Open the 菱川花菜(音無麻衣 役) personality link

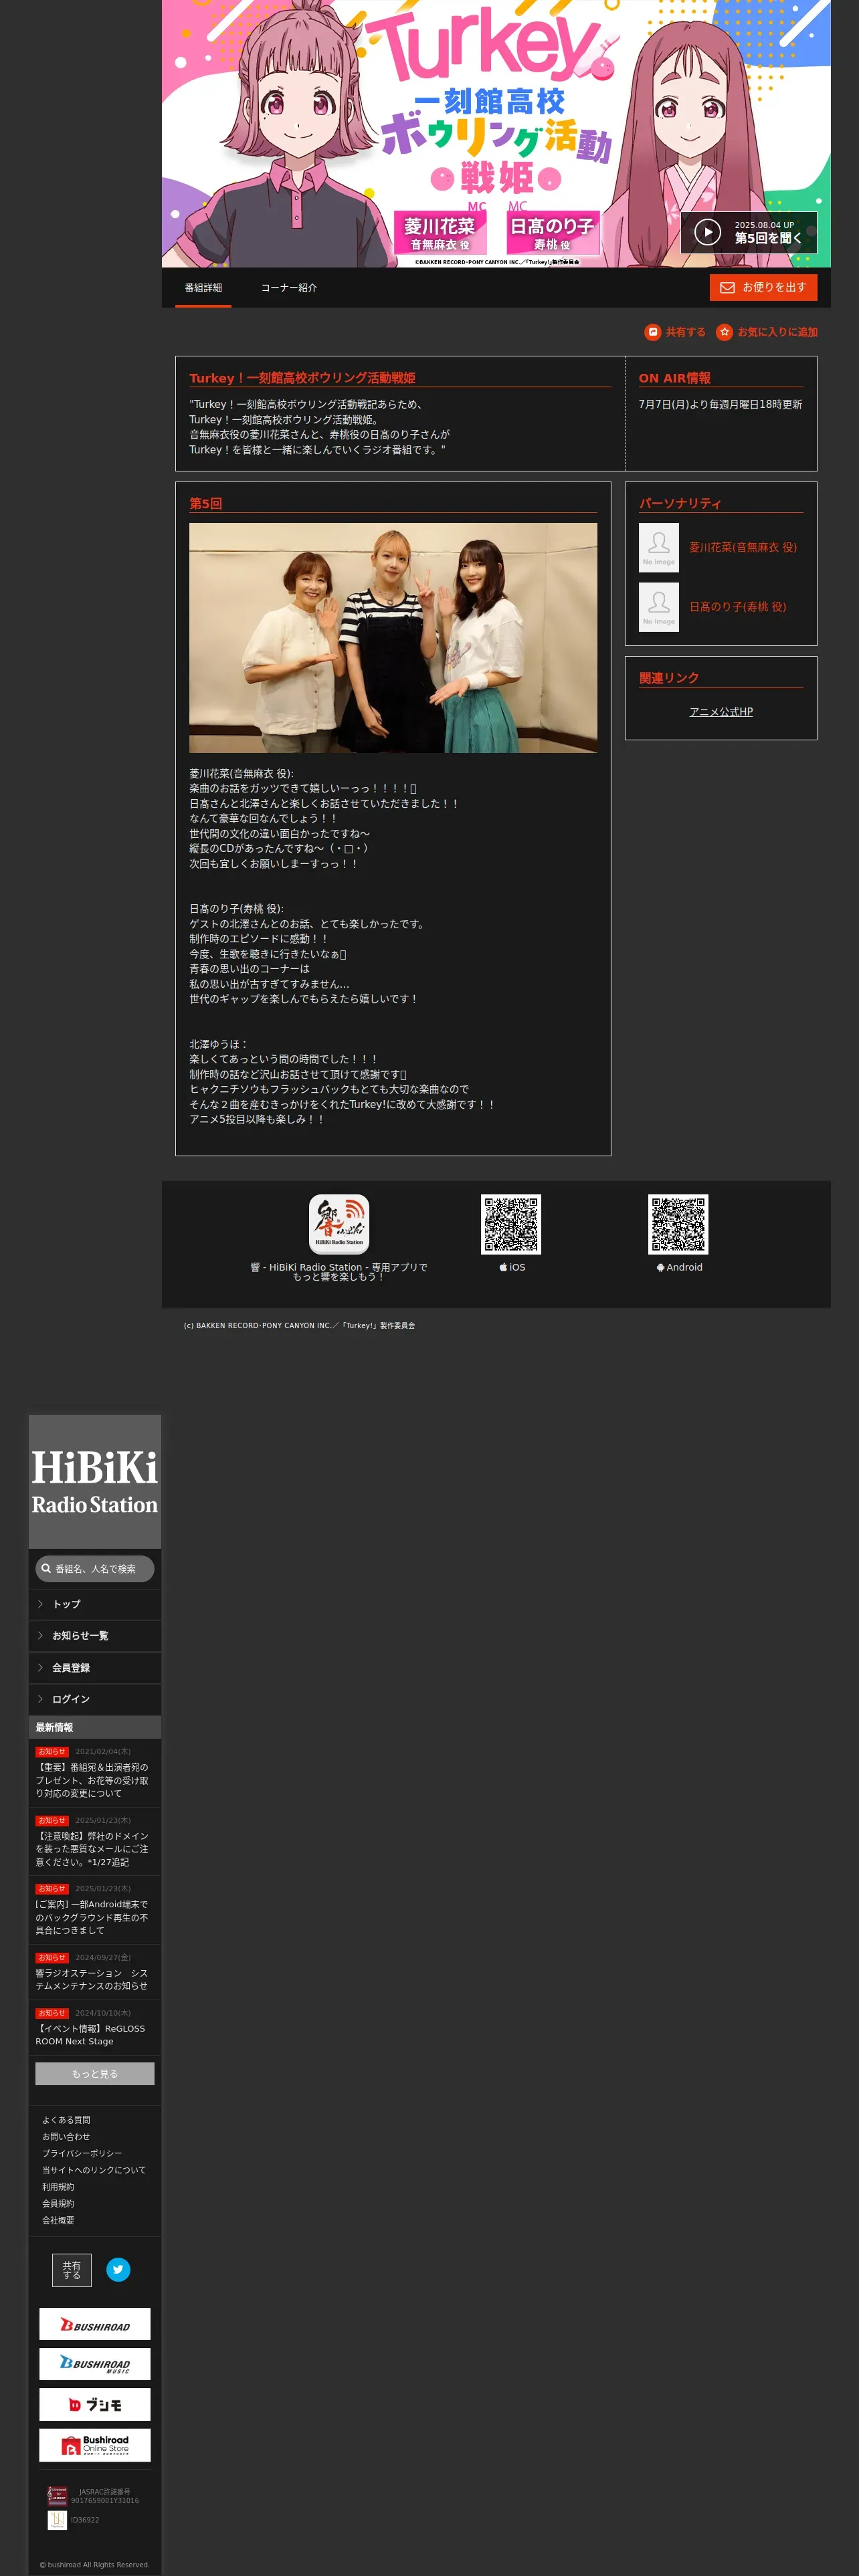point(743,547)
